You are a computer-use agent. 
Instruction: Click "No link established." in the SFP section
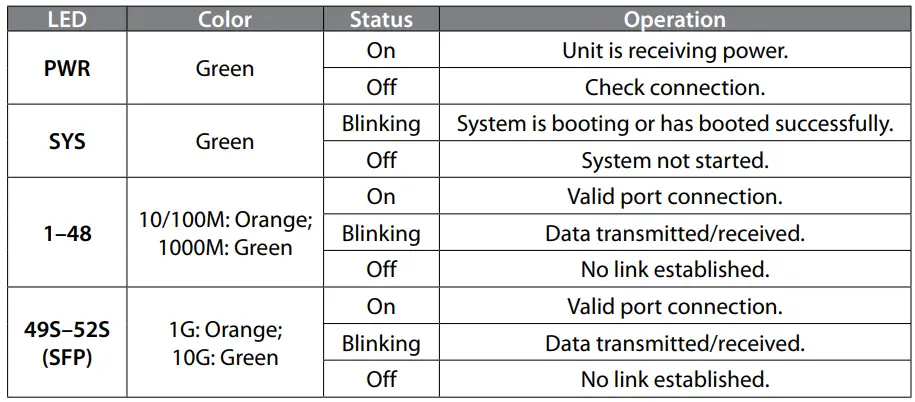[x=674, y=380]
